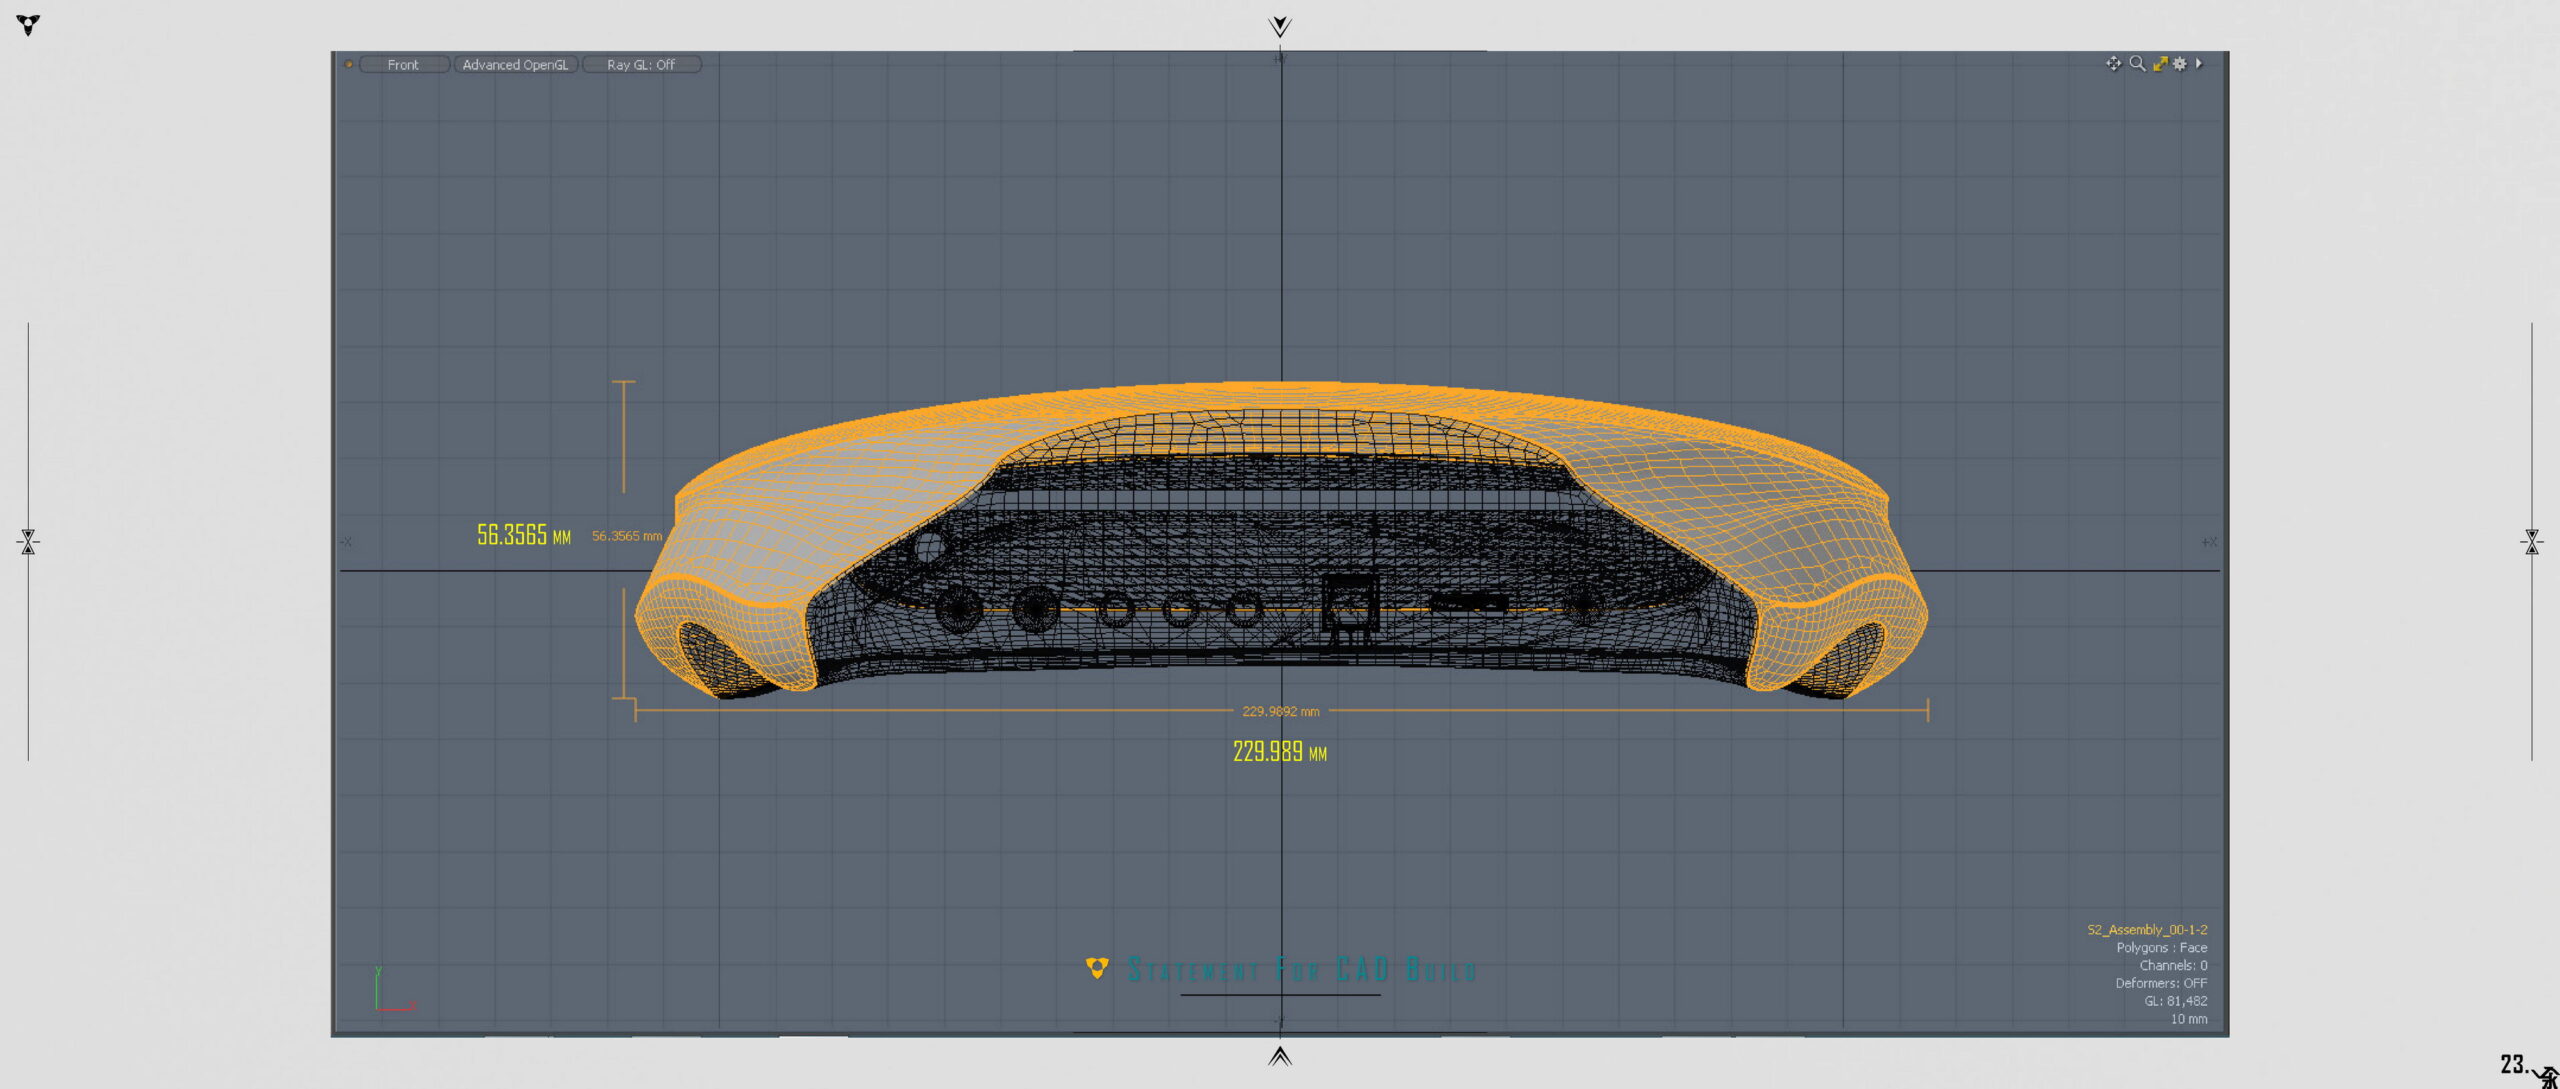The width and height of the screenshot is (2560, 1089).
Task: Open the Front view type dropdown
Action: 404,65
